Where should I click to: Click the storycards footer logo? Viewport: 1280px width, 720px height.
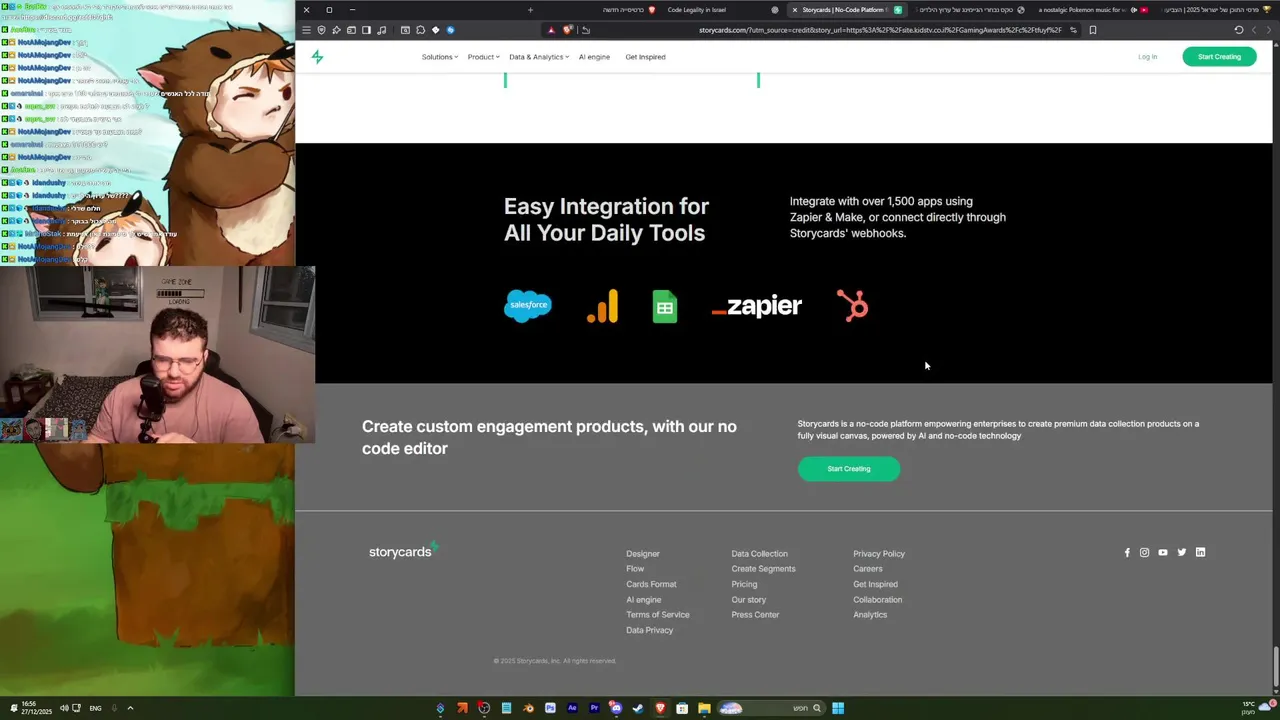tap(404, 551)
